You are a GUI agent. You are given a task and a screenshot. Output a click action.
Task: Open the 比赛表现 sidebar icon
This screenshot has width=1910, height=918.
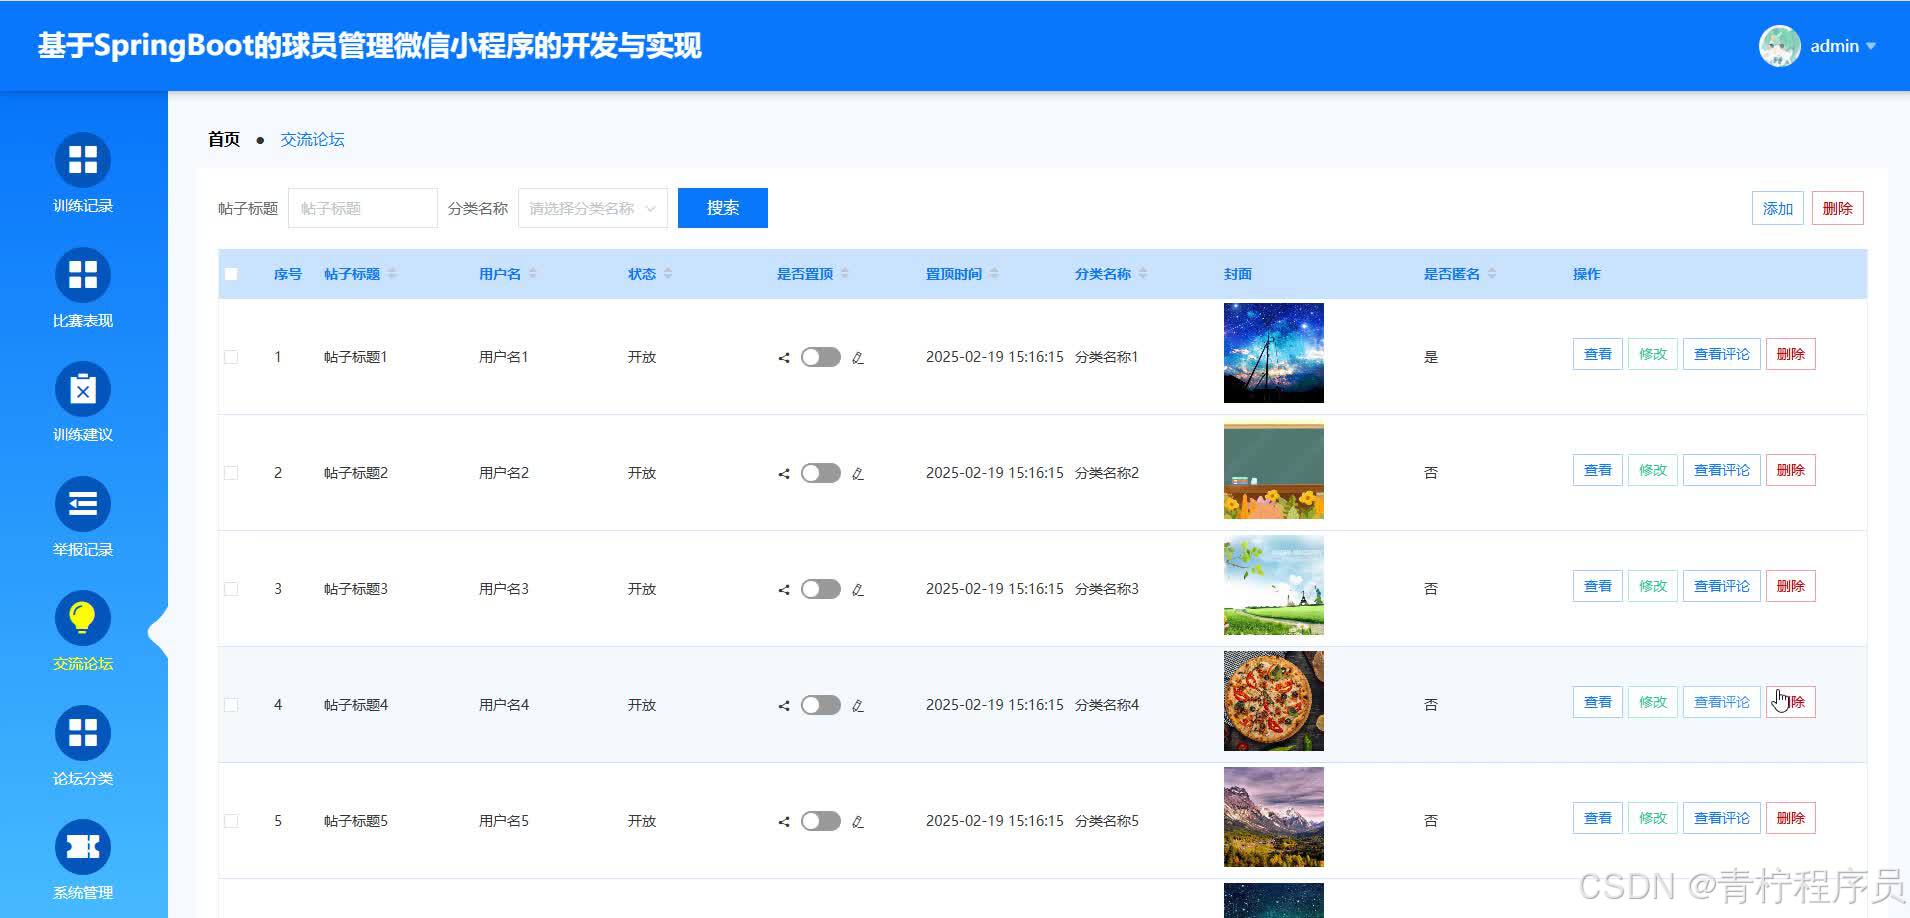click(82, 275)
